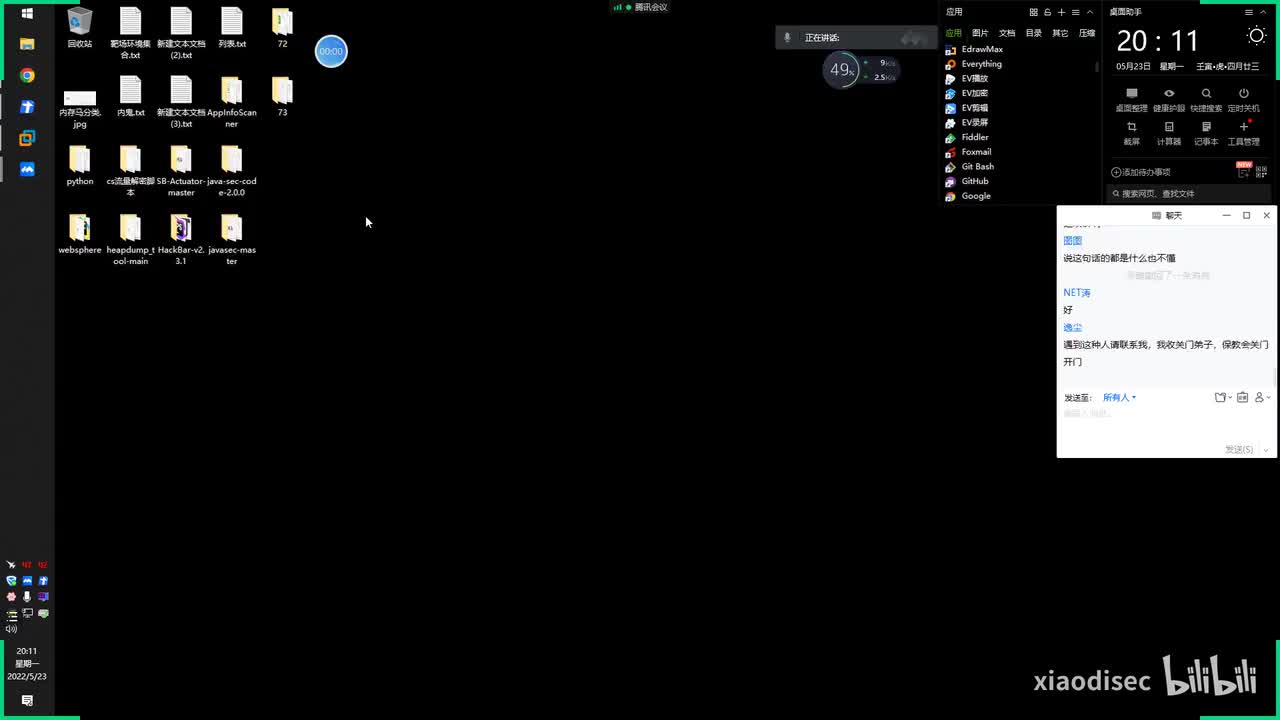Open the AppInfoScanner folder
The image size is (1280, 720).
[x=232, y=102]
